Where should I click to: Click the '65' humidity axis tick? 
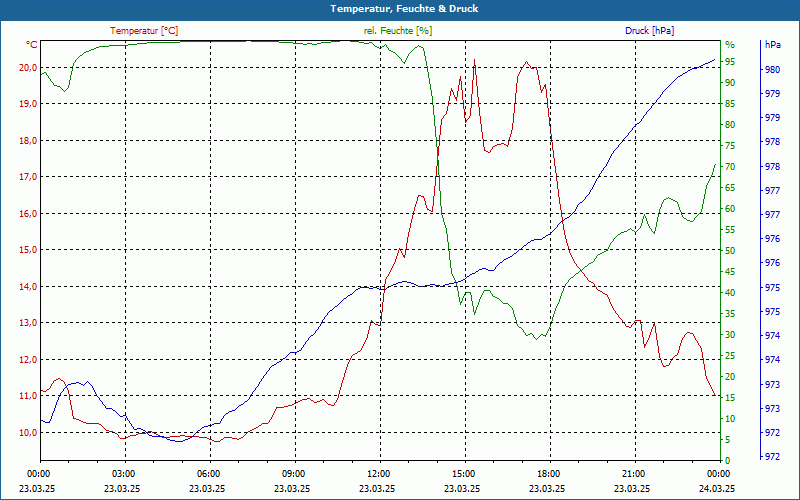[x=730, y=188]
